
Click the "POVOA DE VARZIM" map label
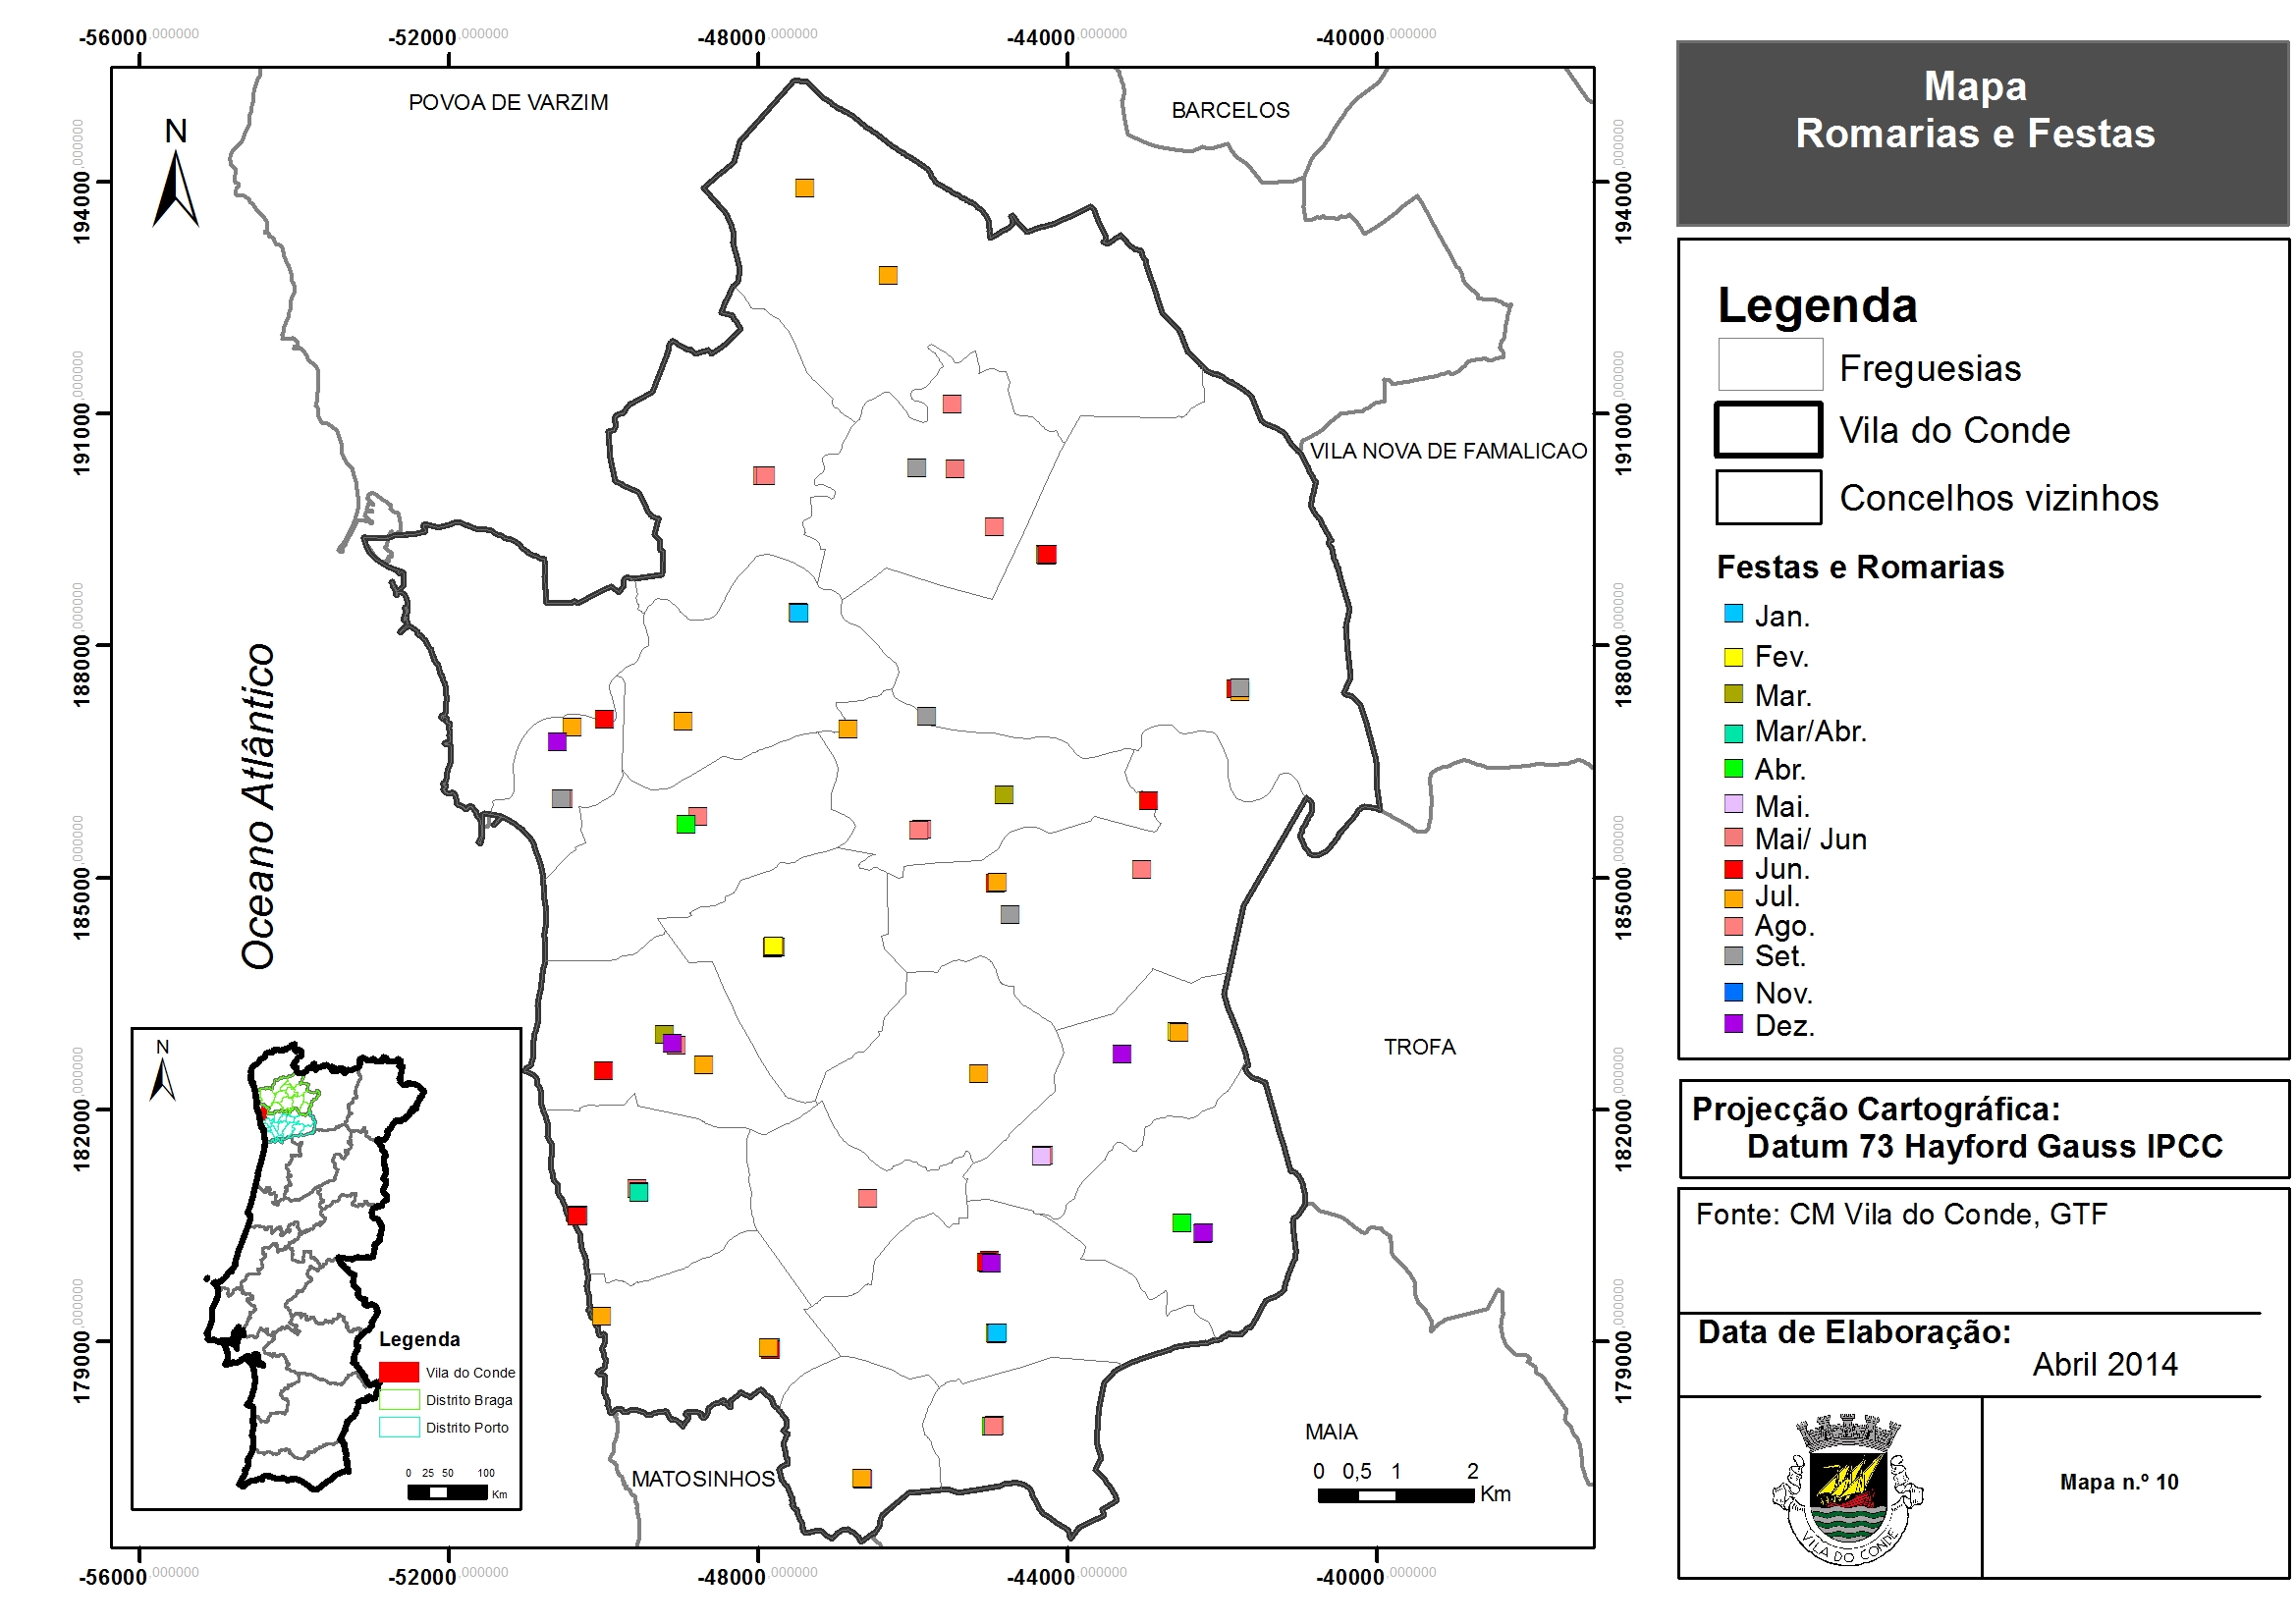point(508,102)
